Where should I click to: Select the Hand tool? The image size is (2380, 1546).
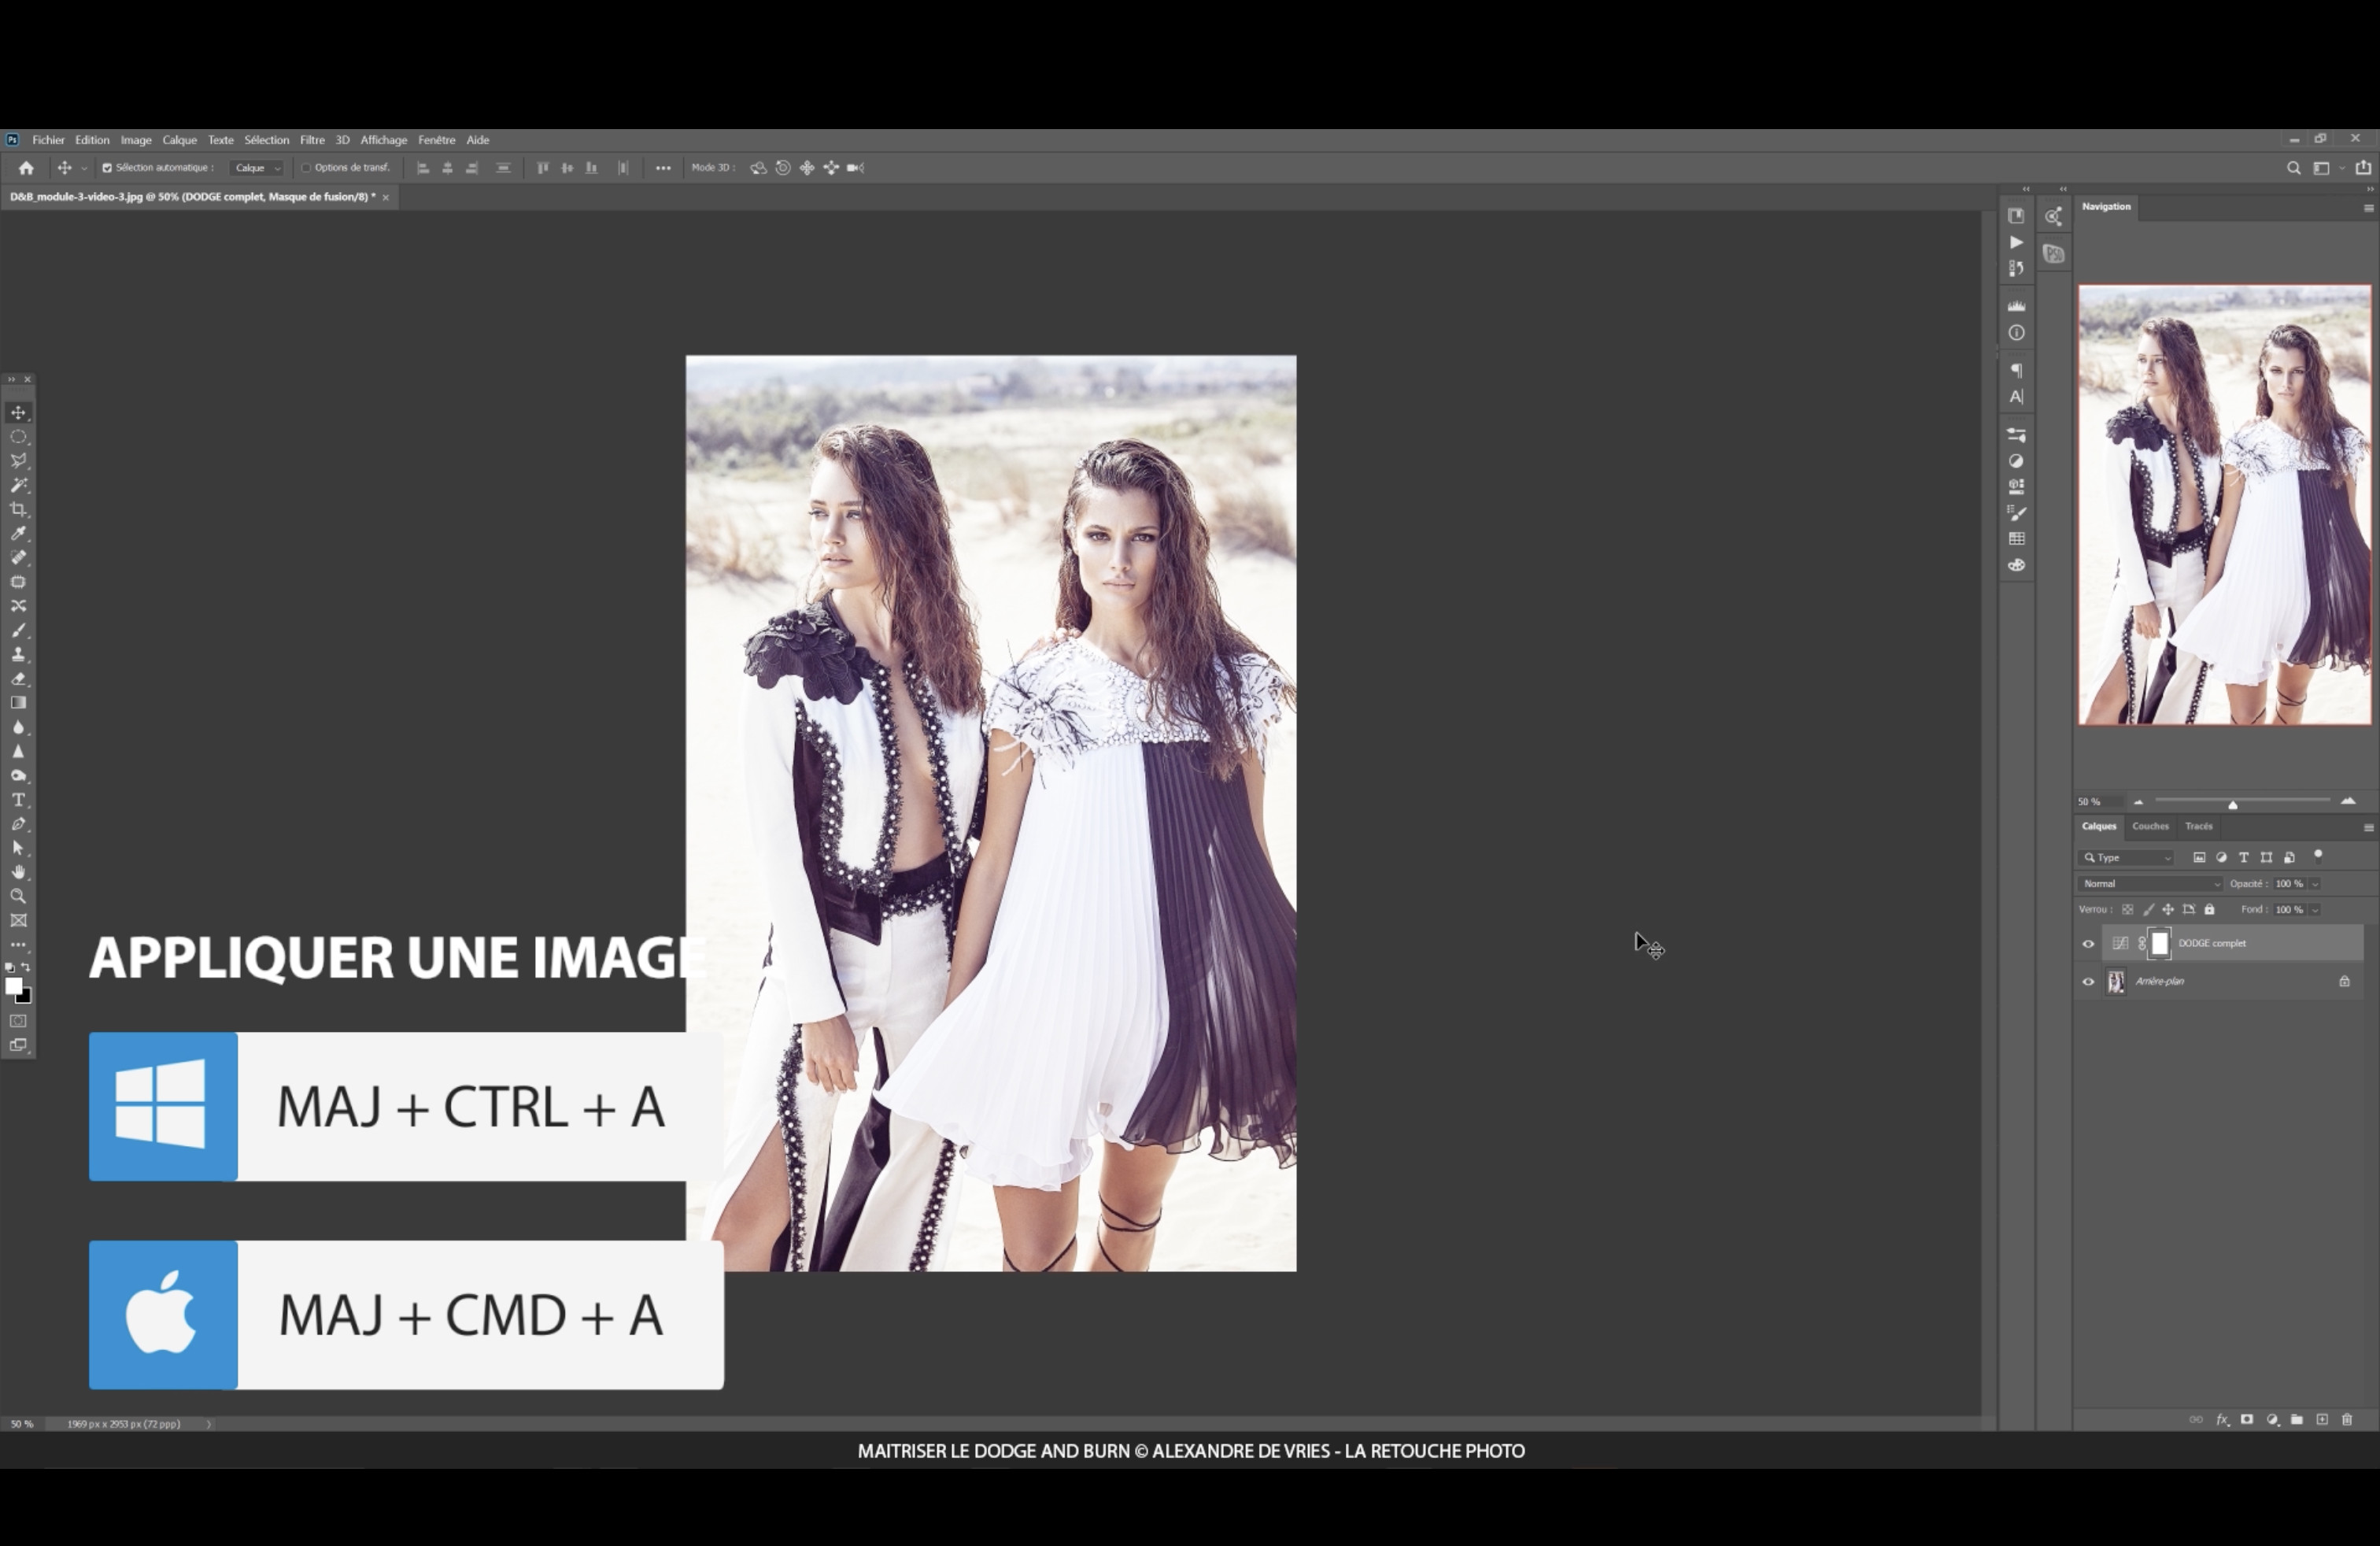pos(19,872)
